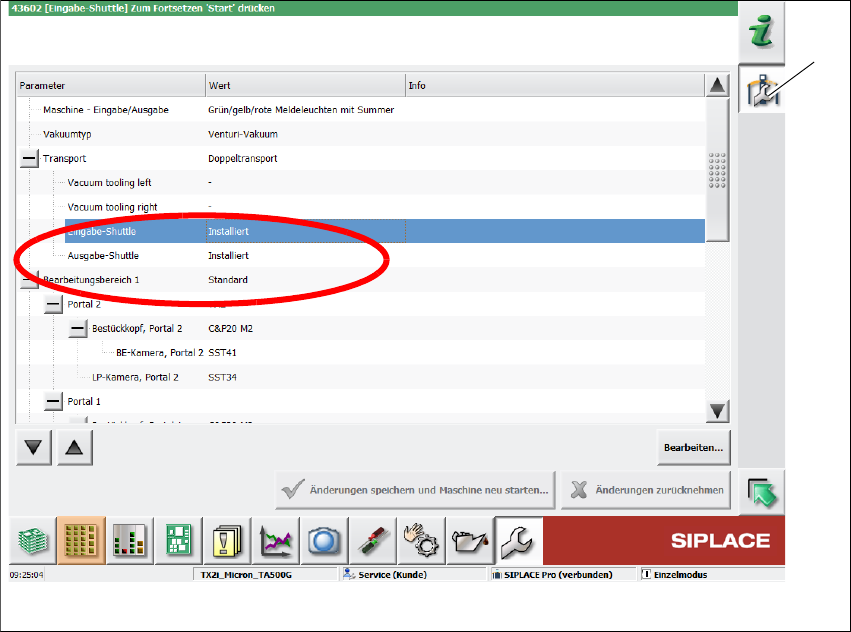Image resolution: width=851 pixels, height=632 pixels.
Task: Collapse the Portal 2 tree node
Action: pyautogui.click(x=53, y=304)
